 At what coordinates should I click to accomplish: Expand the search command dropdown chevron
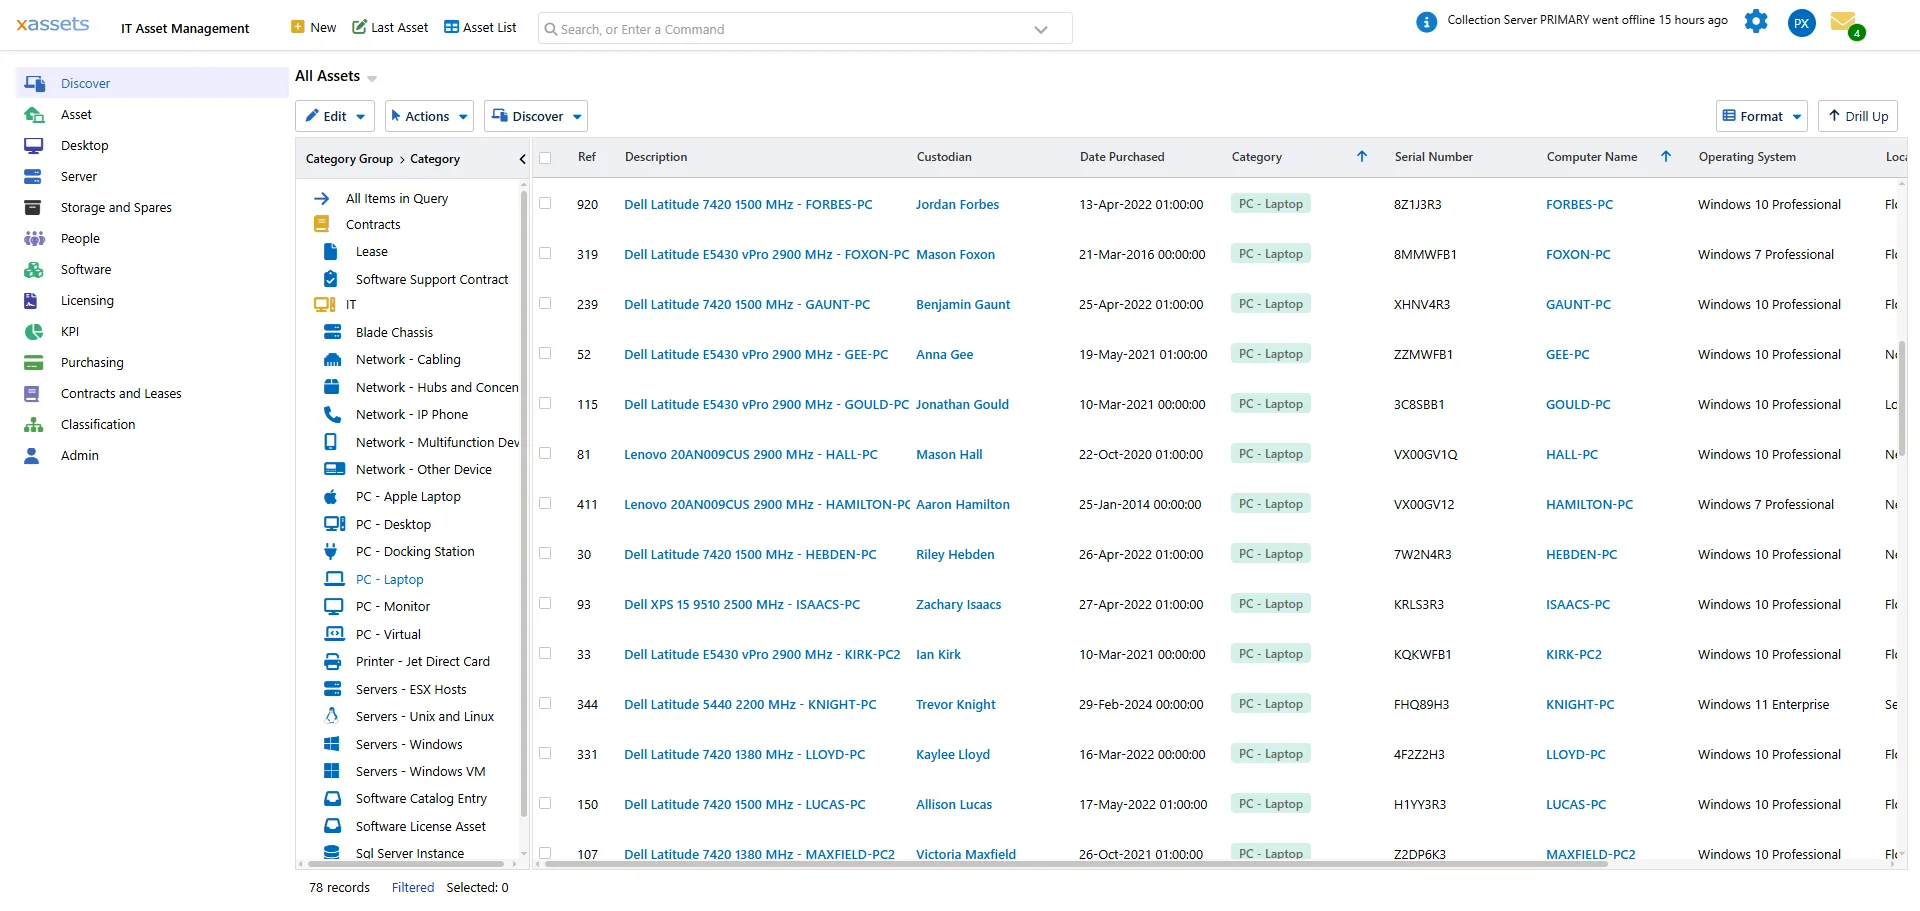tap(1041, 29)
